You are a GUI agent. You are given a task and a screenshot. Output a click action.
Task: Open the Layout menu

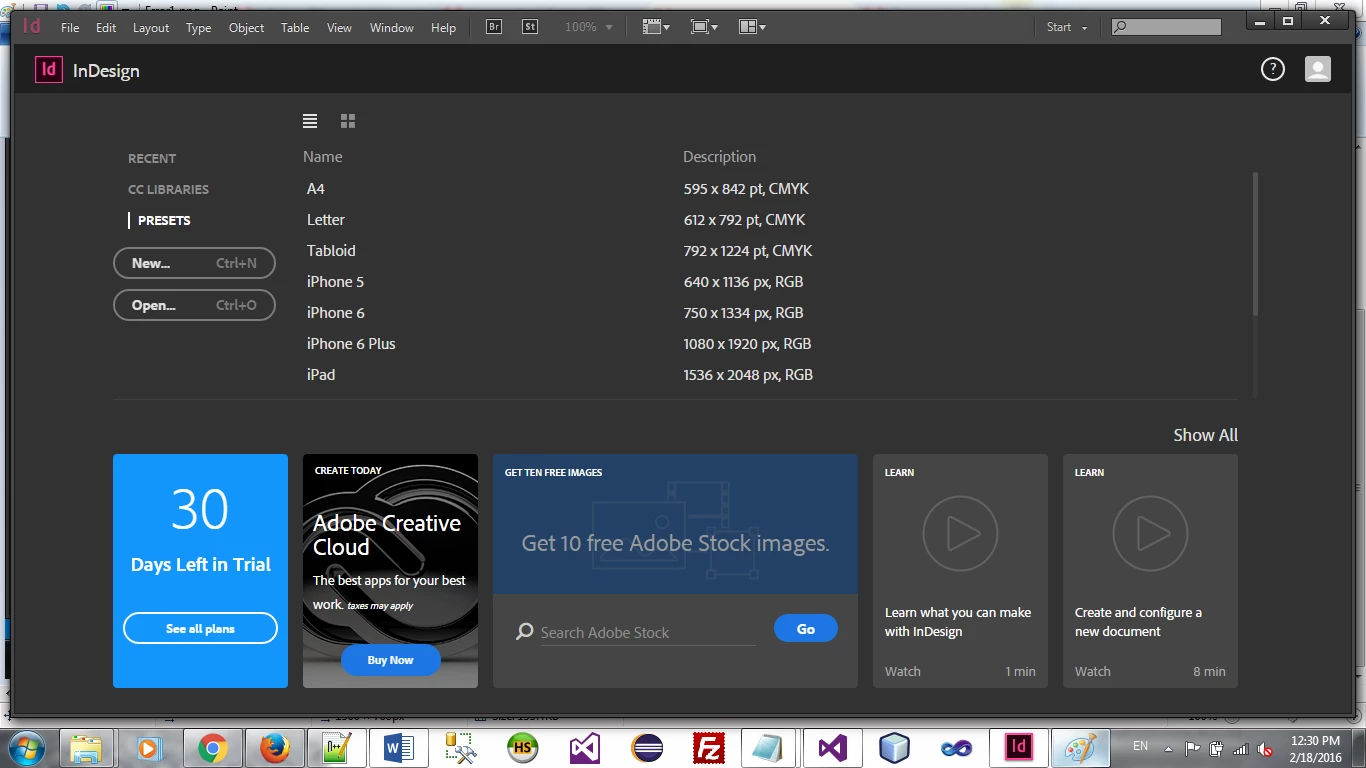pyautogui.click(x=151, y=28)
